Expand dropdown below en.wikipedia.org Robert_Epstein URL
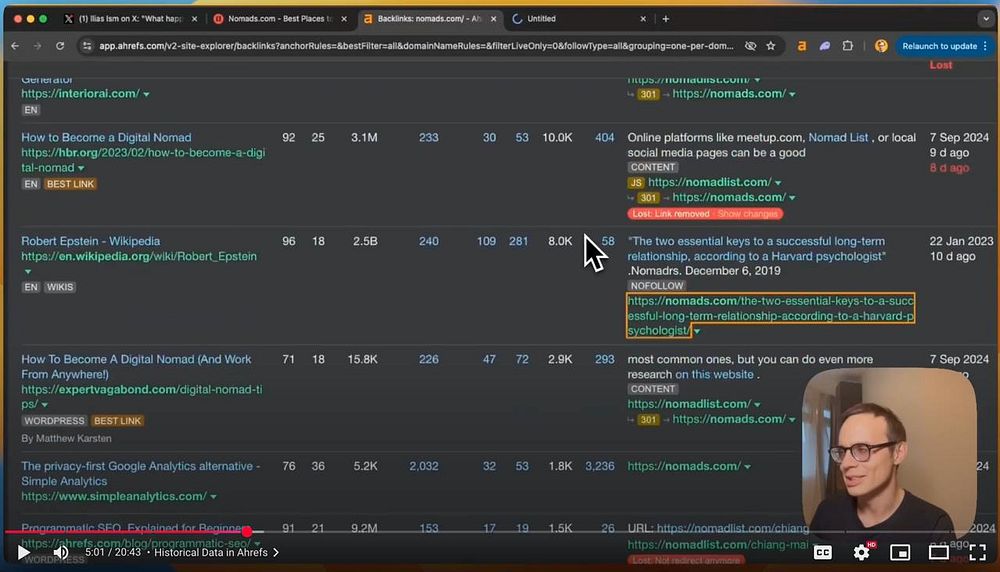 click(27, 272)
